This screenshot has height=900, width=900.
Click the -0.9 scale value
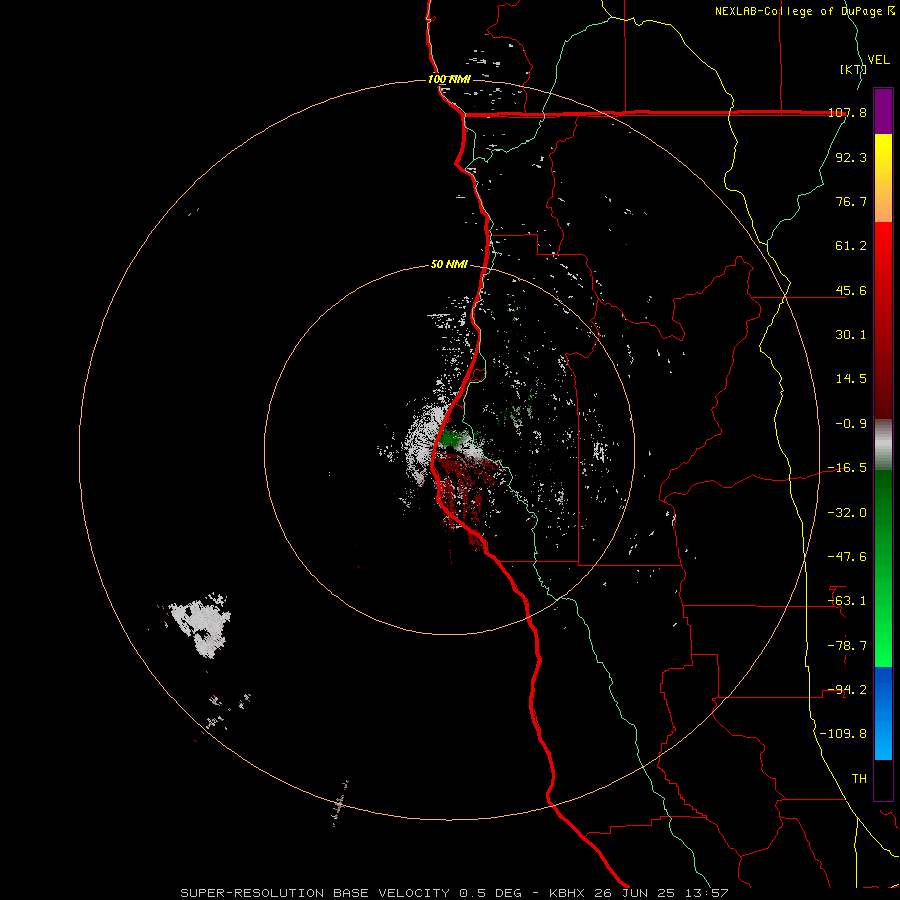click(851, 424)
